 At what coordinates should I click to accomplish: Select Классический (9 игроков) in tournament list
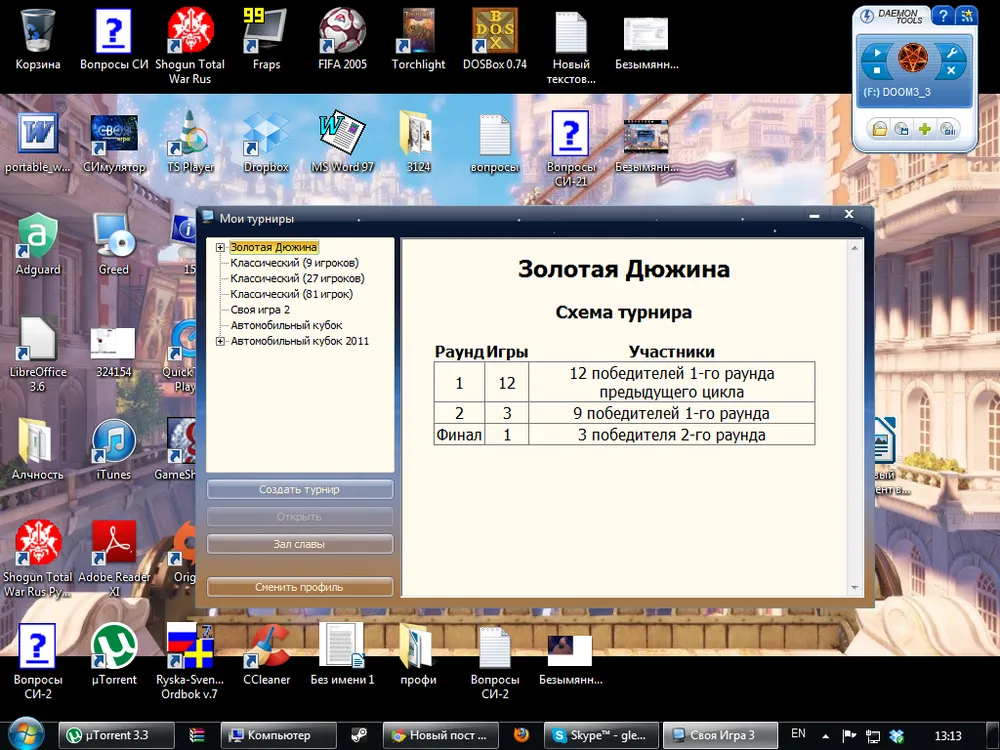294,263
